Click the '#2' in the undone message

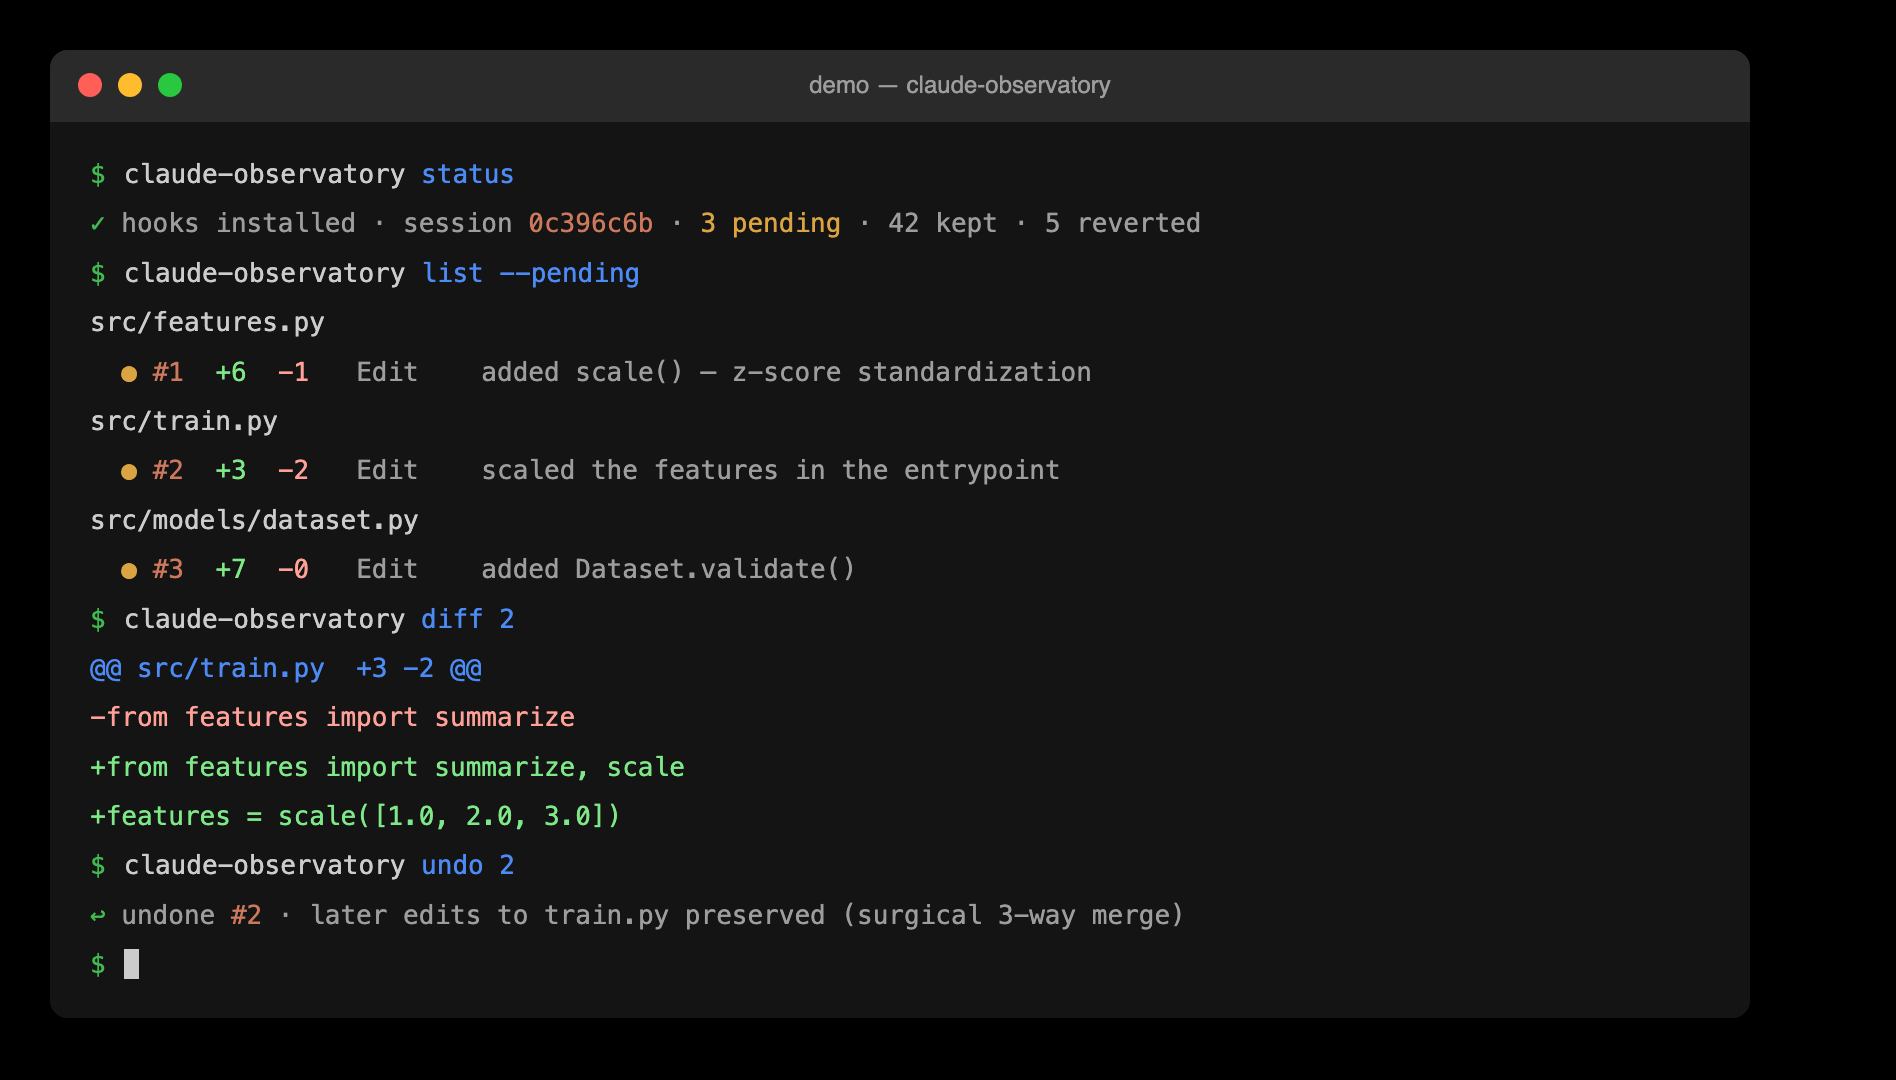246,915
